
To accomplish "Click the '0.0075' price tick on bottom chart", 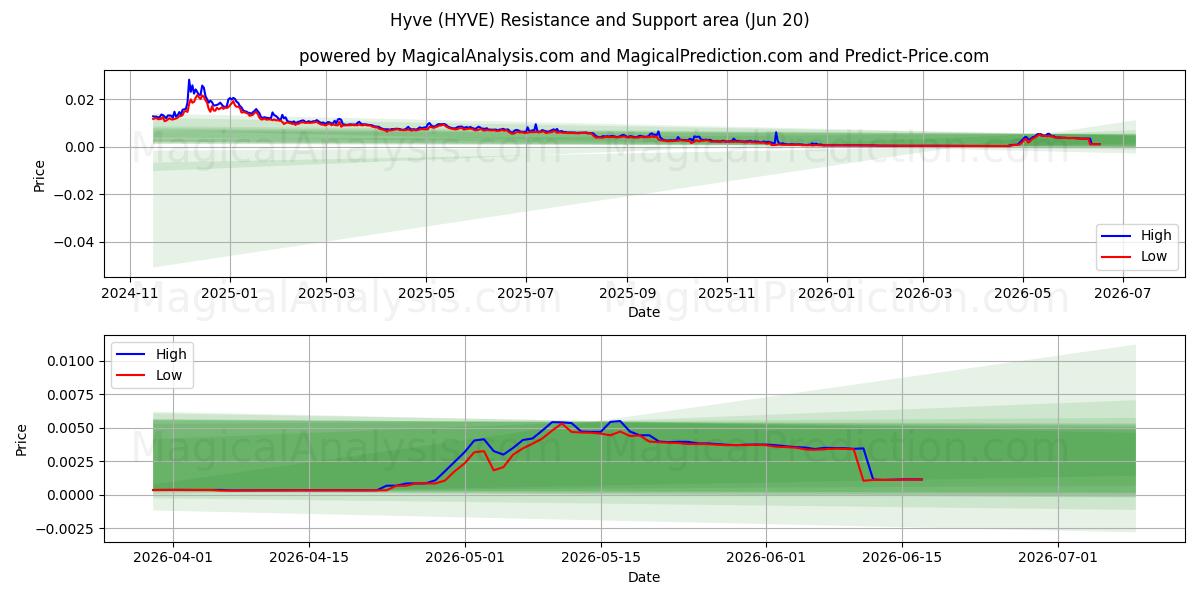I will 72,395.
